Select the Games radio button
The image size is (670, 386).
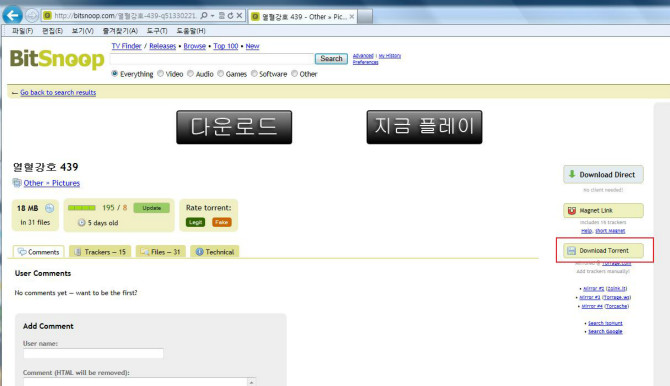tap(220, 74)
